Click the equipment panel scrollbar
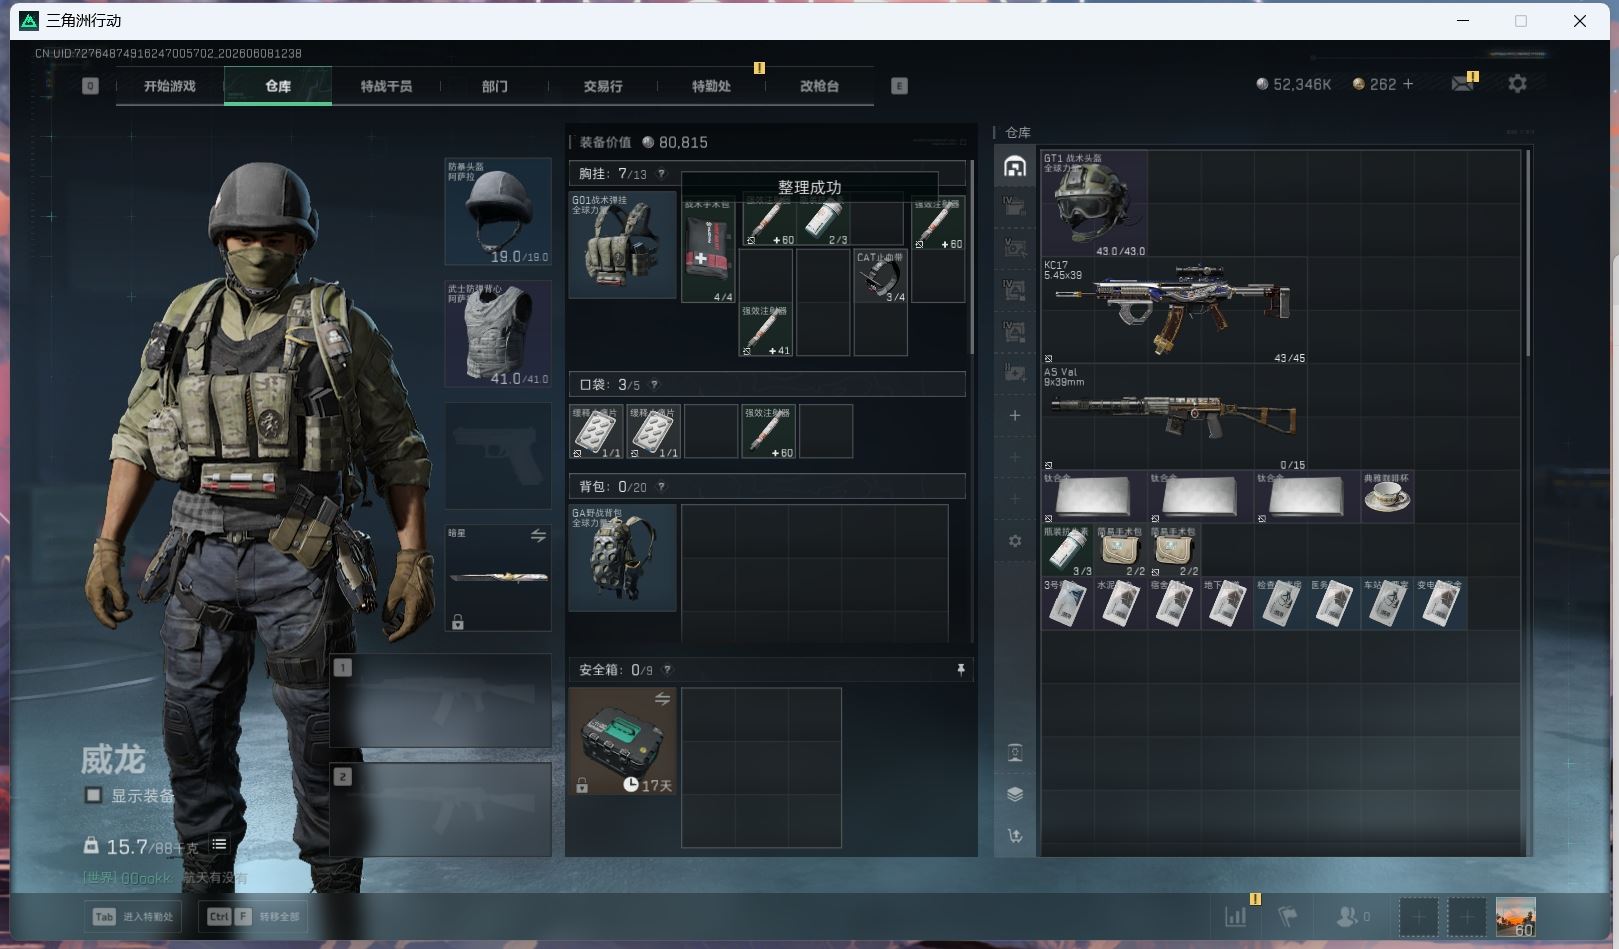 coord(972,256)
